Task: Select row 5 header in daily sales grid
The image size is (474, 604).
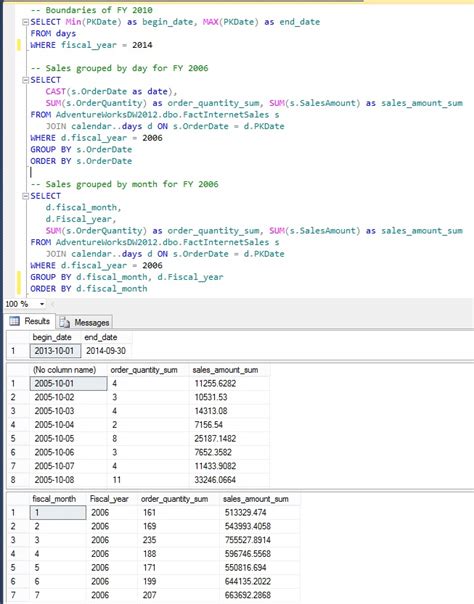Action: [x=13, y=439]
